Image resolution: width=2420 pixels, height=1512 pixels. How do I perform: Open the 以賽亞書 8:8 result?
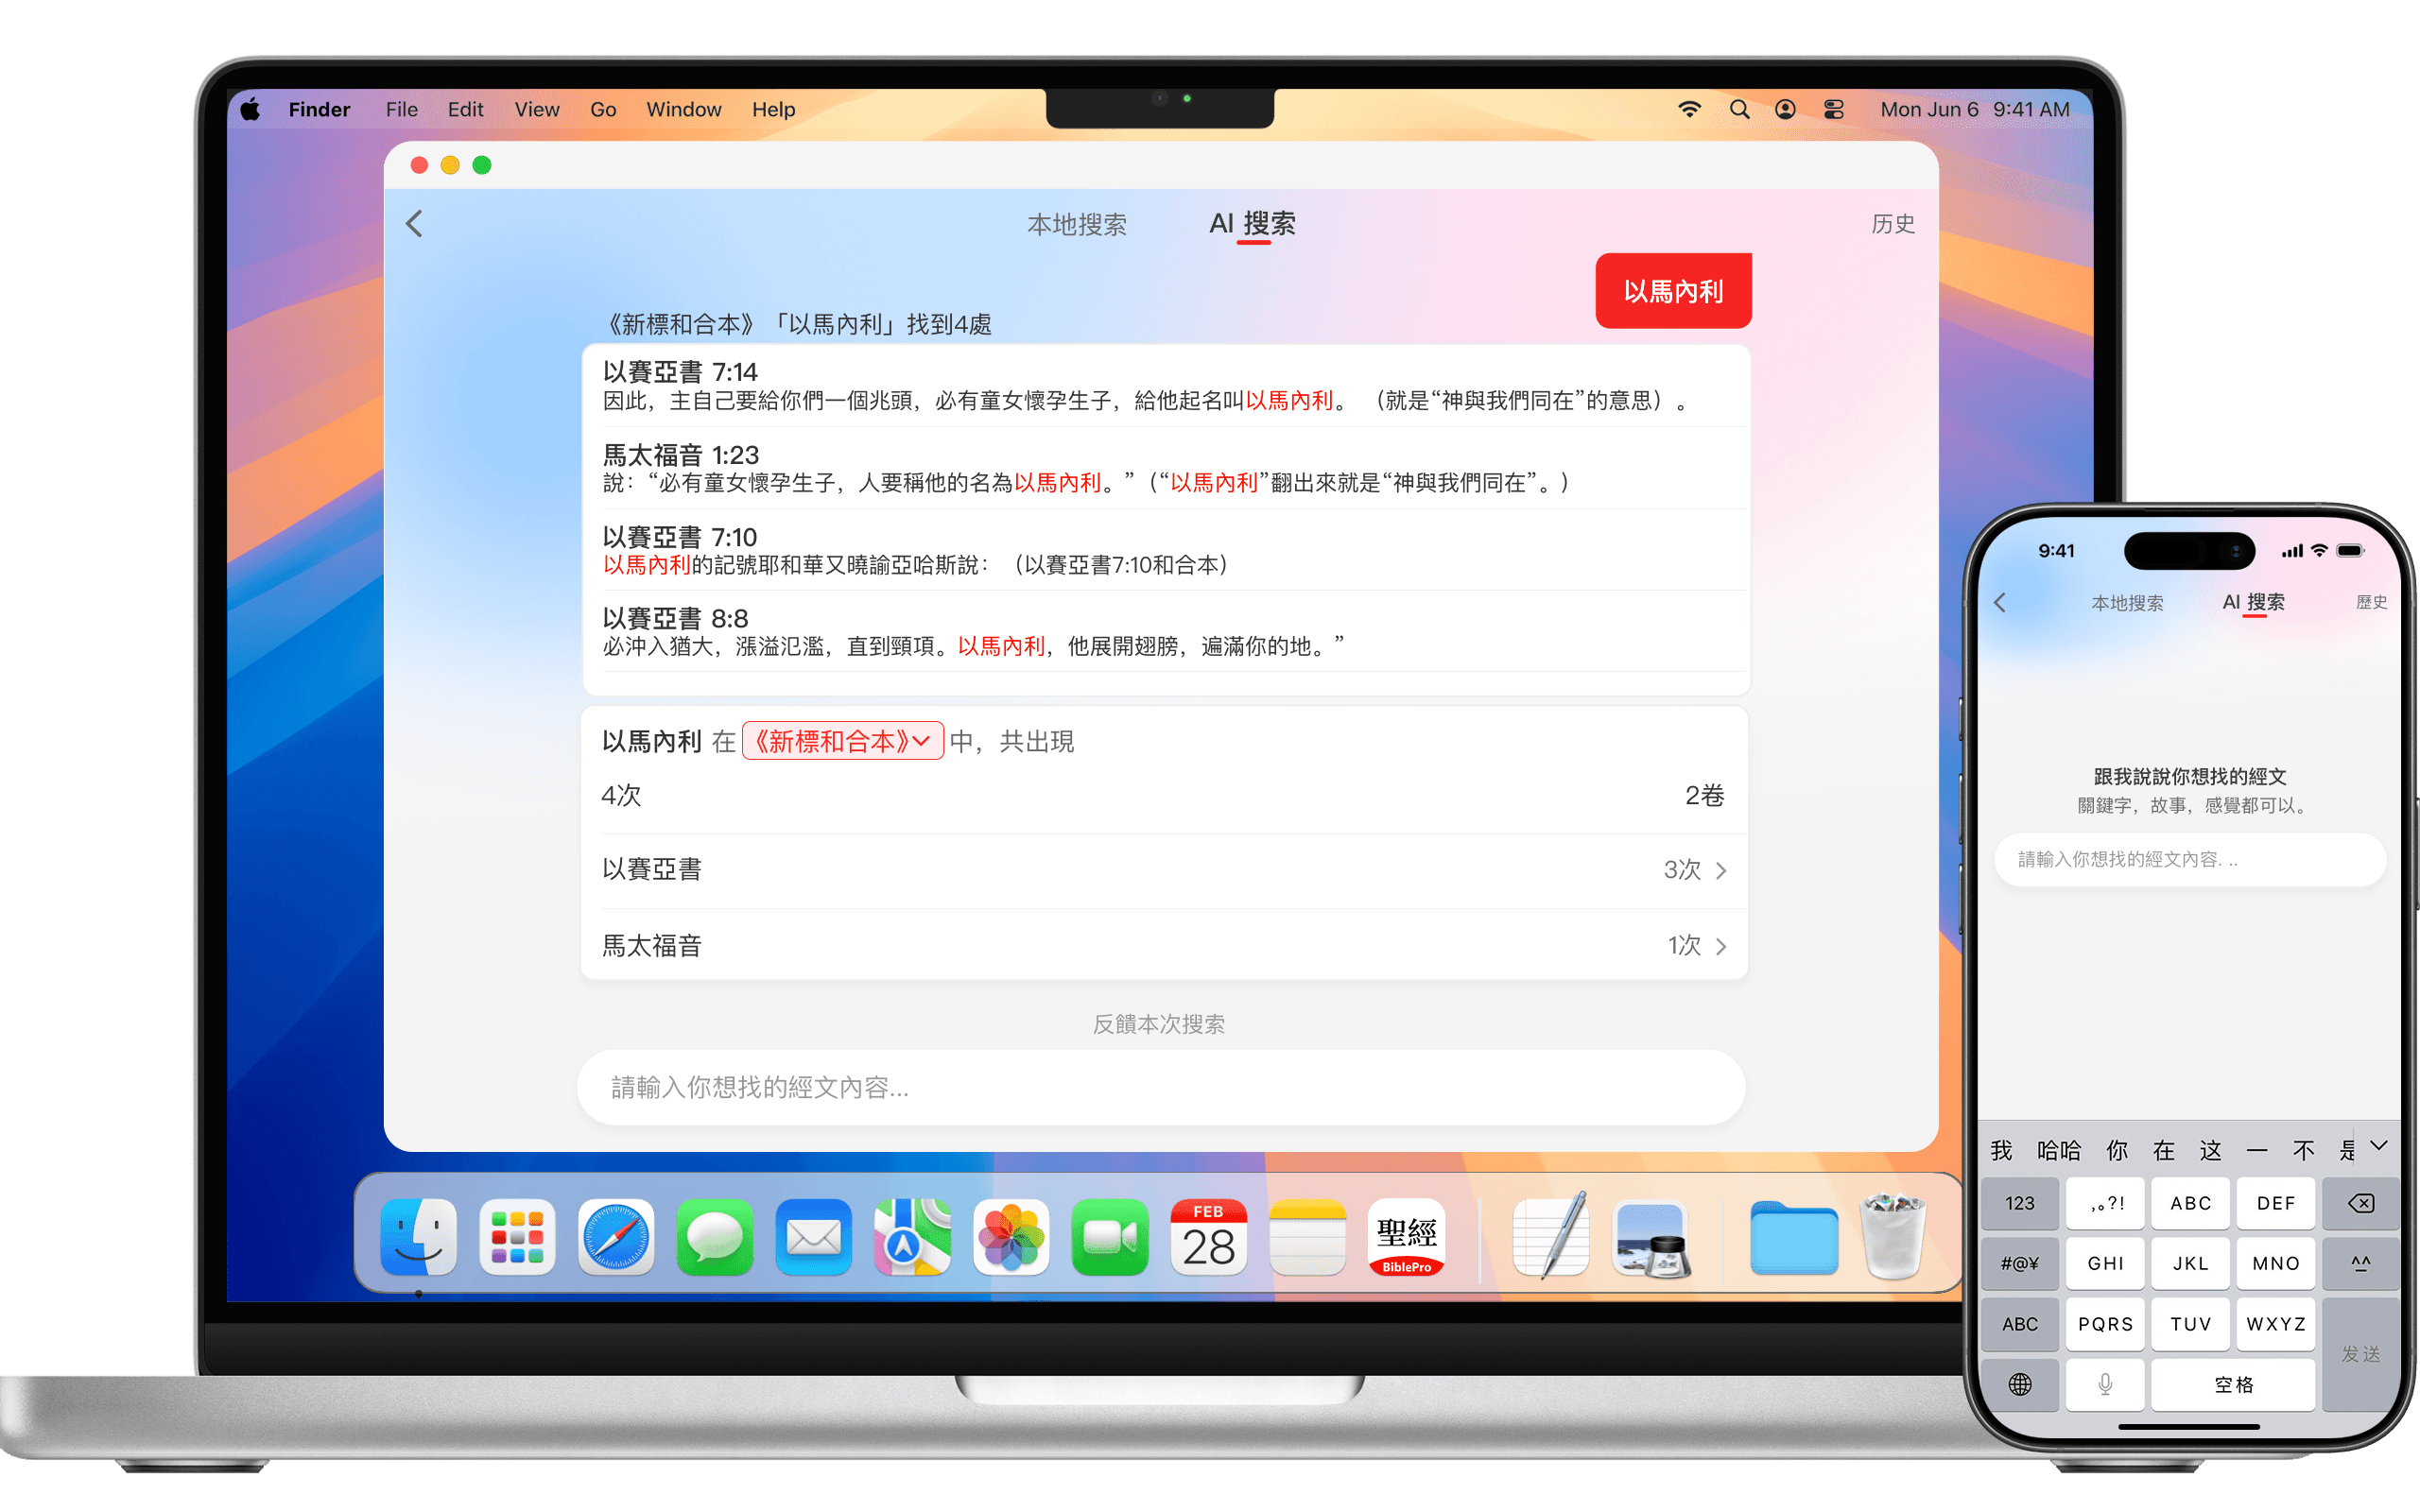[1166, 631]
